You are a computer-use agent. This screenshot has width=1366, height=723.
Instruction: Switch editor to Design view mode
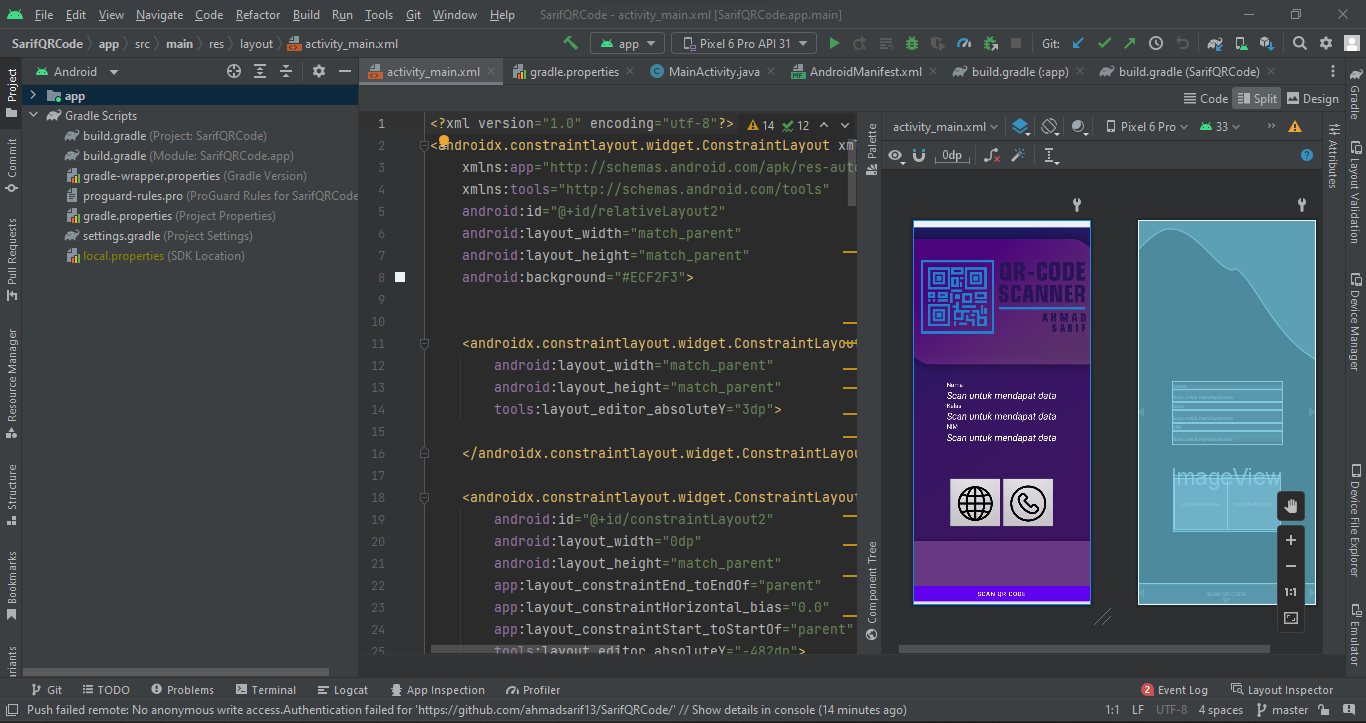click(x=1312, y=98)
